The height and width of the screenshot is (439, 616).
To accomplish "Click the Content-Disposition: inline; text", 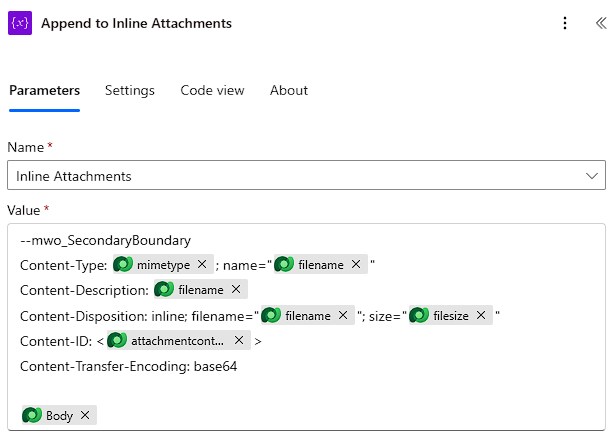I will pyautogui.click(x=103, y=316).
